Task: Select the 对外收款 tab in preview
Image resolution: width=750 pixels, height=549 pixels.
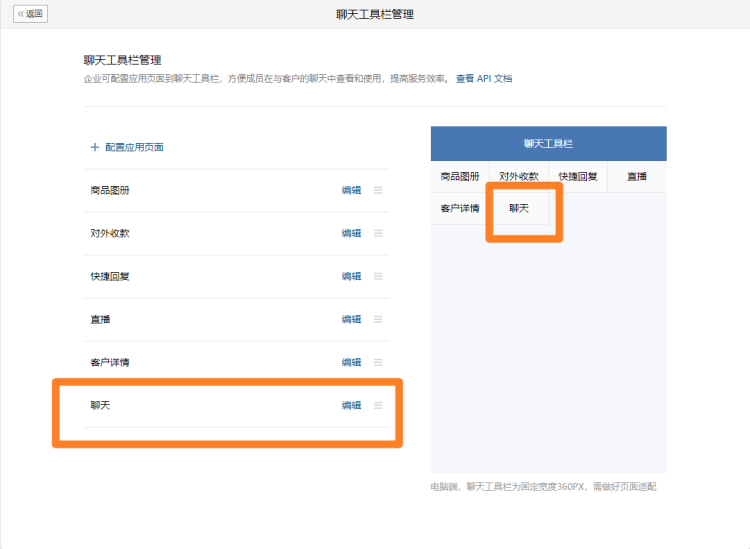Action: click(x=519, y=176)
